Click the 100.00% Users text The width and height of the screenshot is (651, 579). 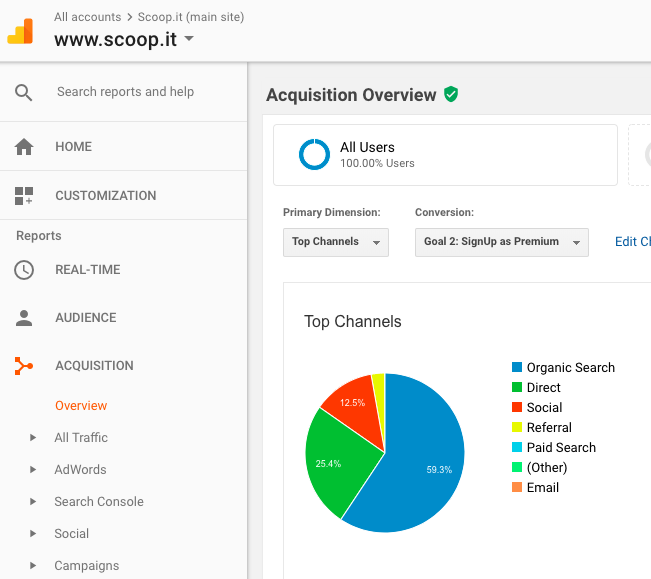[x=377, y=163]
